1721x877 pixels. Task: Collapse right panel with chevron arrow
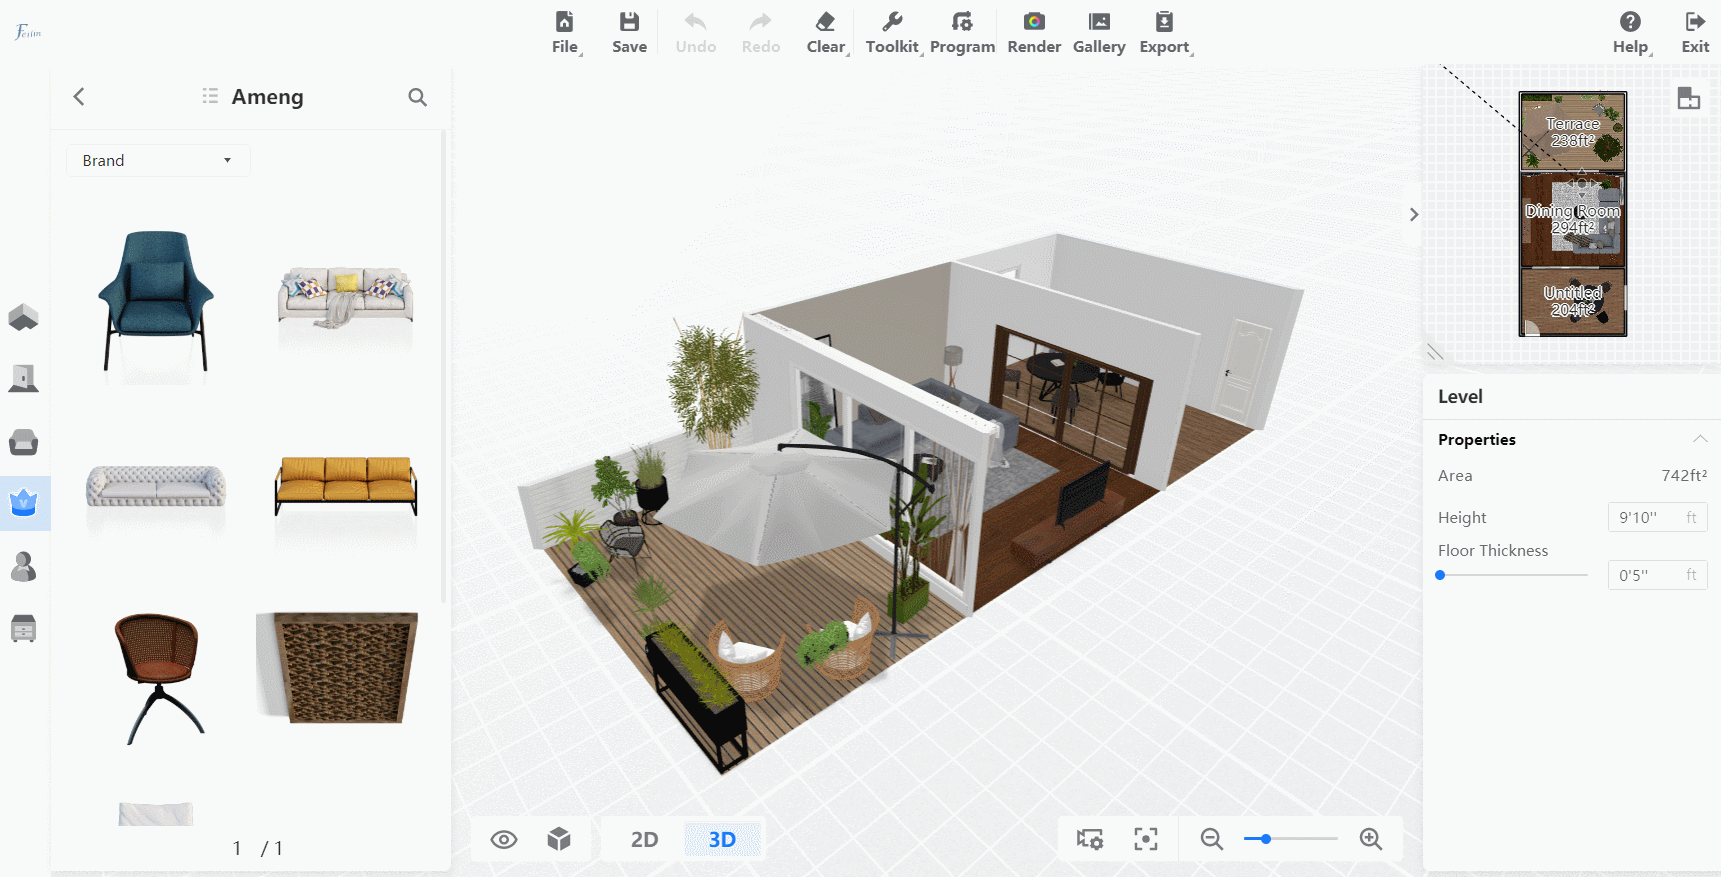coord(1413,214)
